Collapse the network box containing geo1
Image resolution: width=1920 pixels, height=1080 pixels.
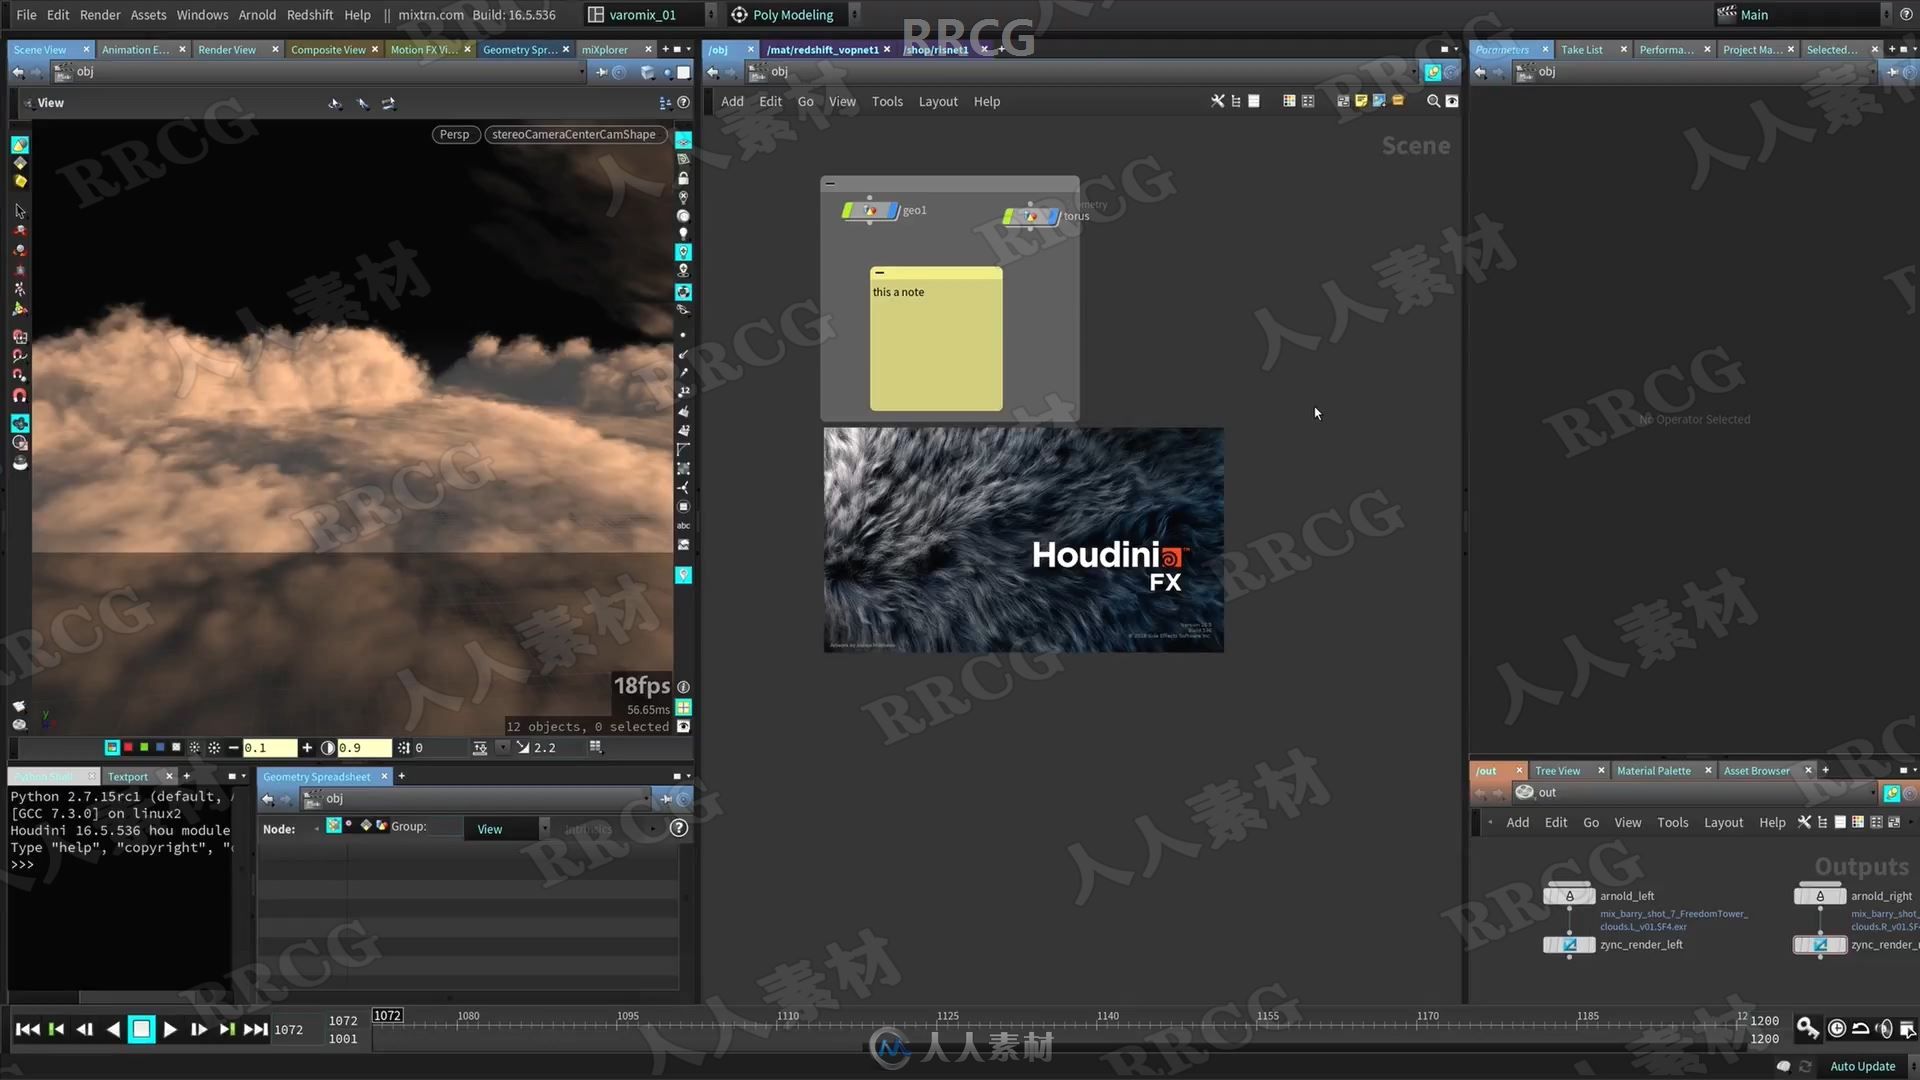tap(830, 184)
